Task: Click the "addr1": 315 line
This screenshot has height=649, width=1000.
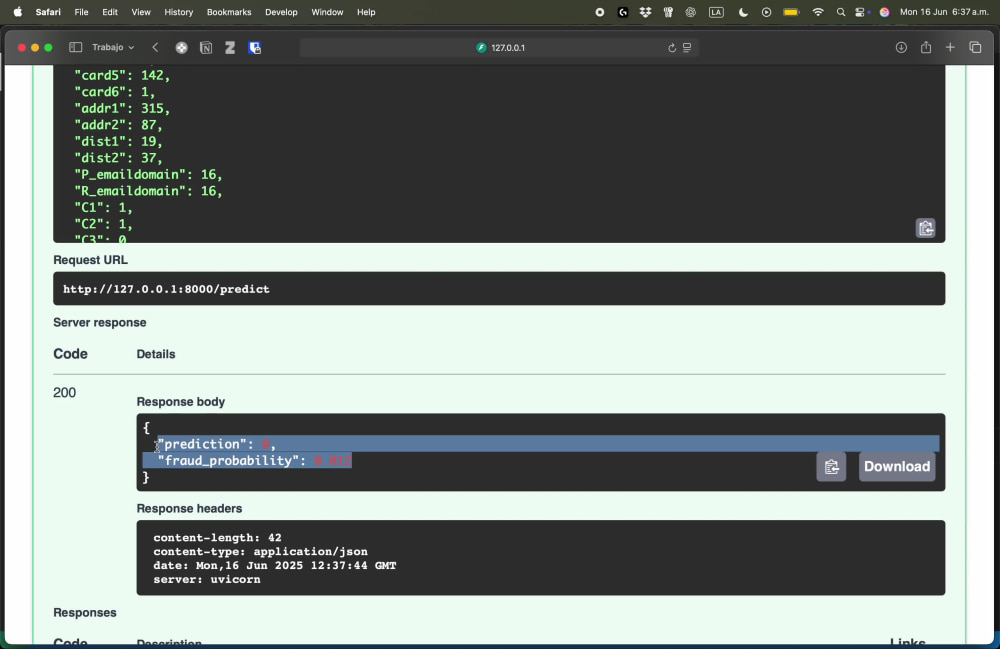Action: [122, 108]
